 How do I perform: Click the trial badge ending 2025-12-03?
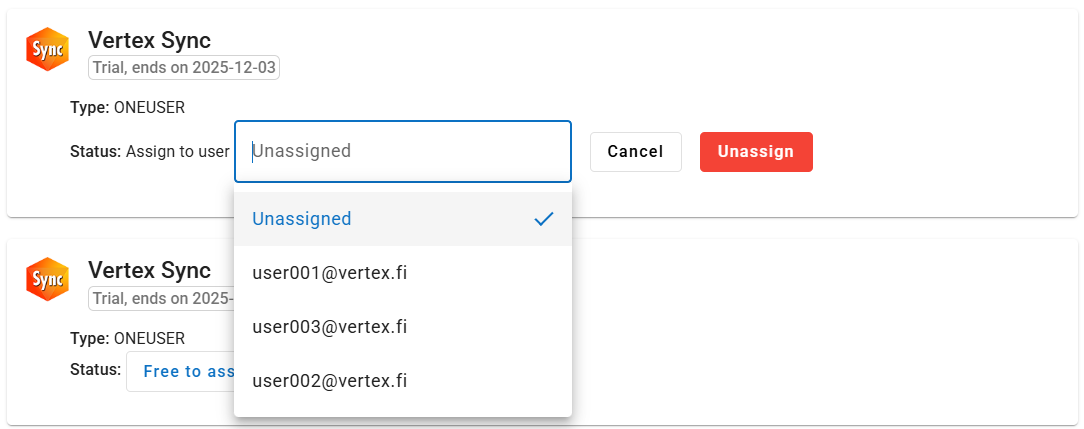click(184, 68)
